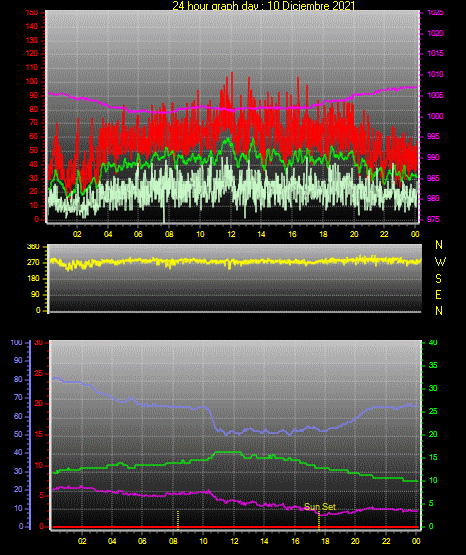Screen dimensions: 466x555
Task: Click the bottom 'N' wind direction label
Action: click(x=439, y=311)
